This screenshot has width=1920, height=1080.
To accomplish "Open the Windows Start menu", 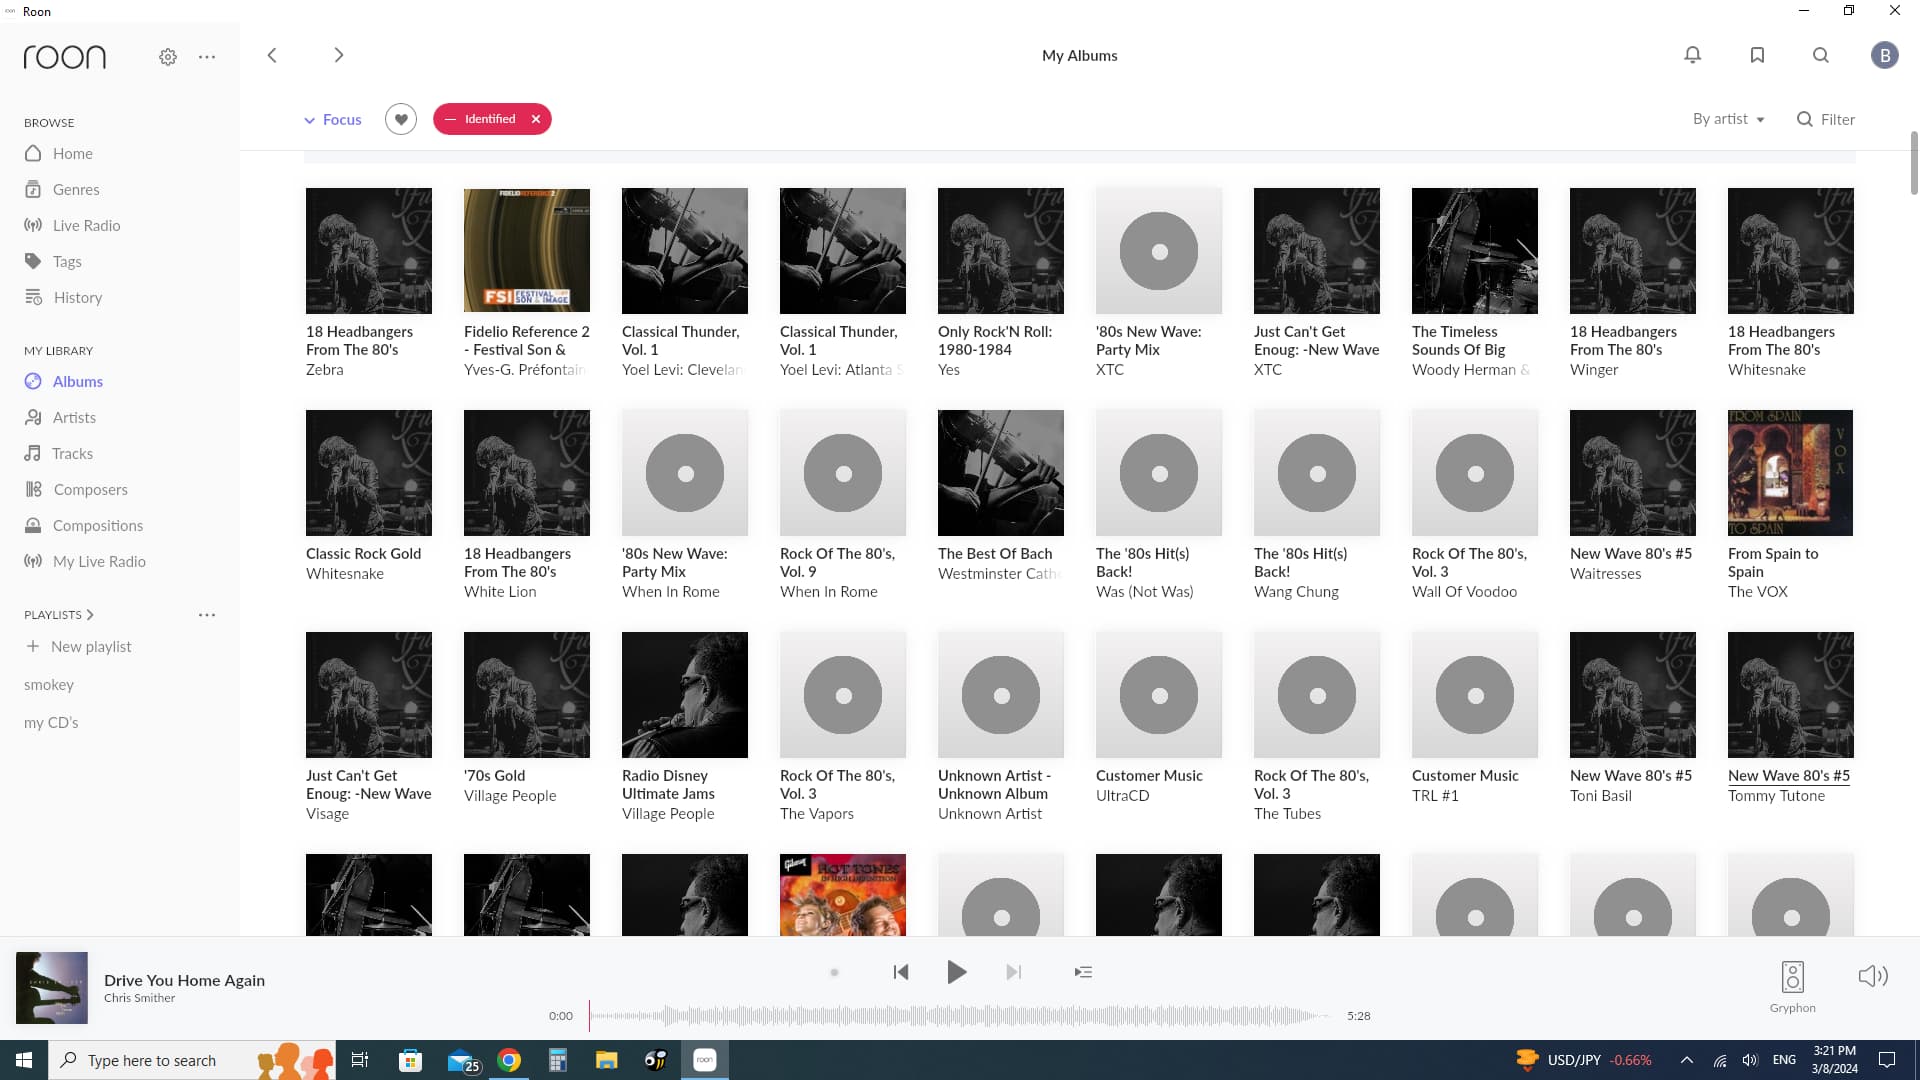I will point(24,1060).
